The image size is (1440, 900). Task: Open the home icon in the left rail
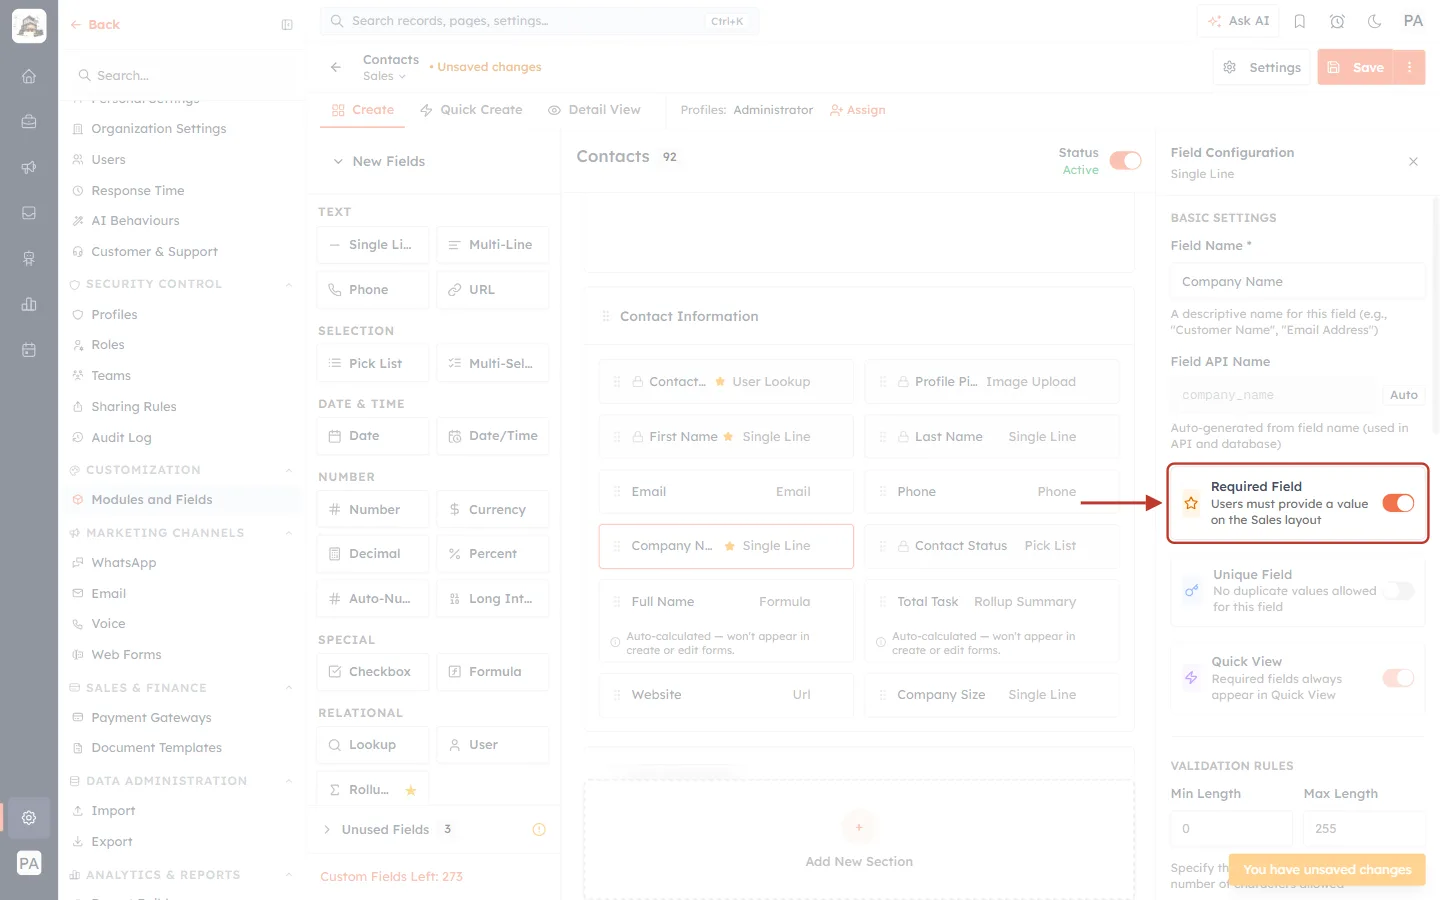(x=29, y=76)
